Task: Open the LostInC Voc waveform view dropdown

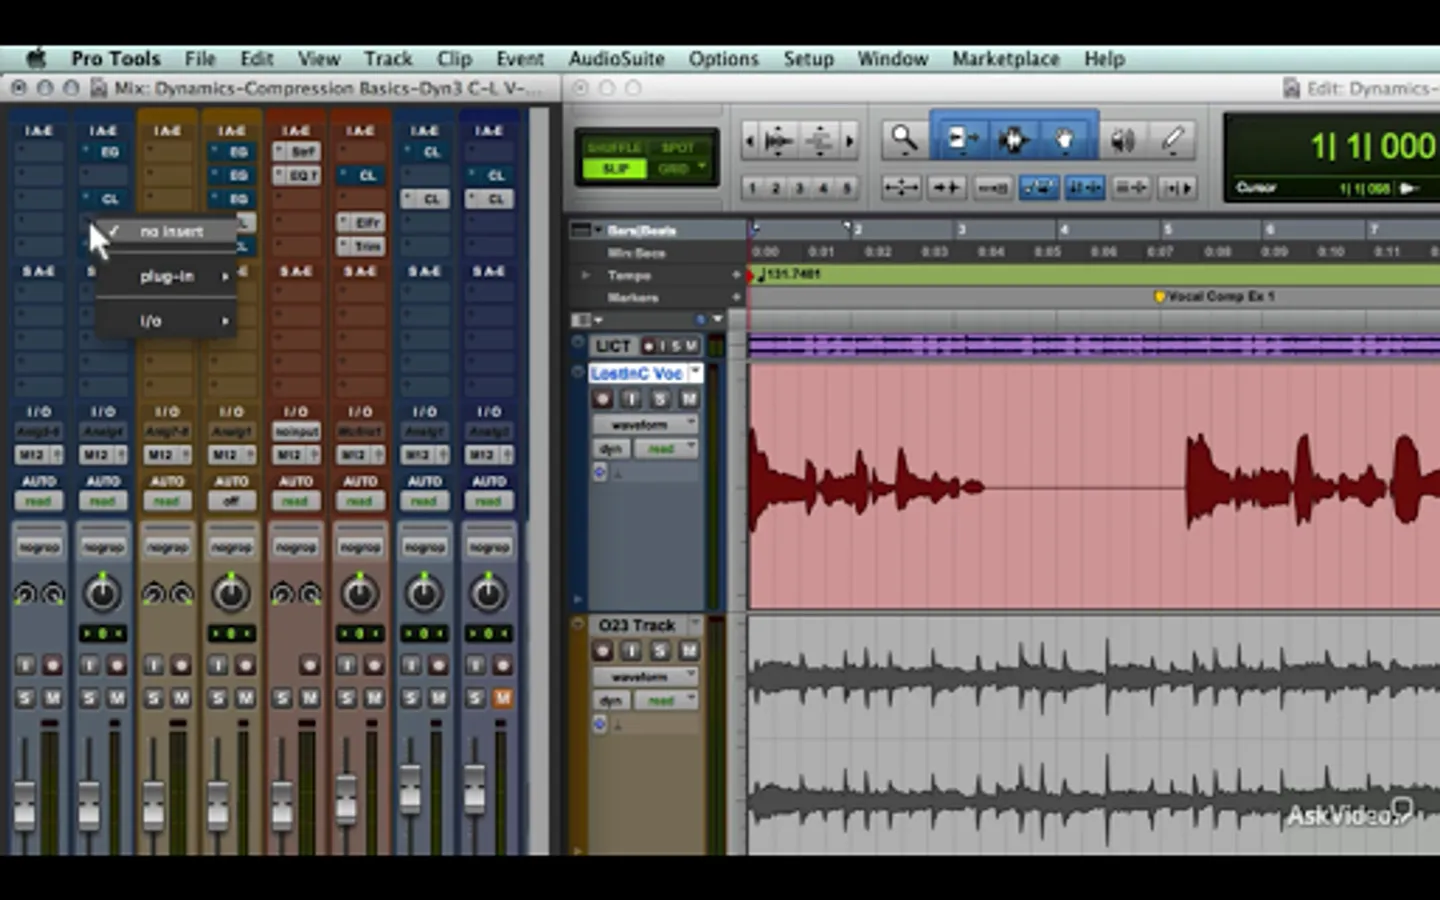Action: 644,425
